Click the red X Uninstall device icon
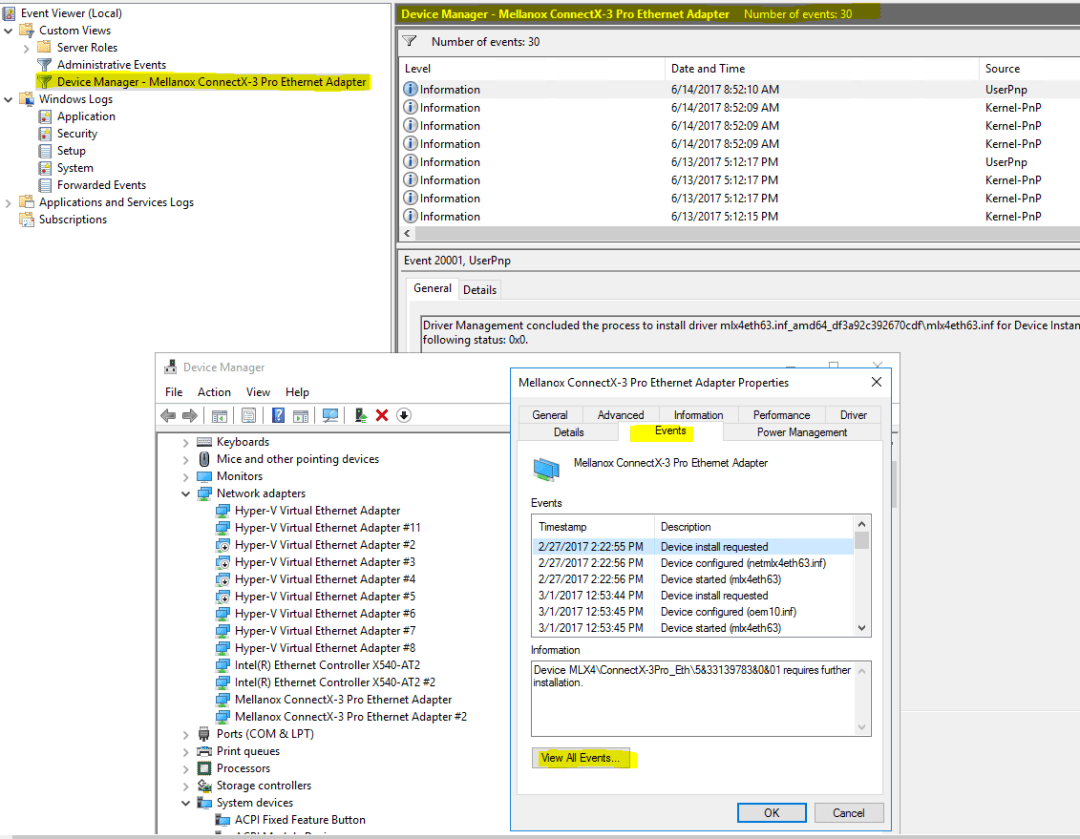Image resolution: width=1080 pixels, height=839 pixels. click(x=382, y=415)
